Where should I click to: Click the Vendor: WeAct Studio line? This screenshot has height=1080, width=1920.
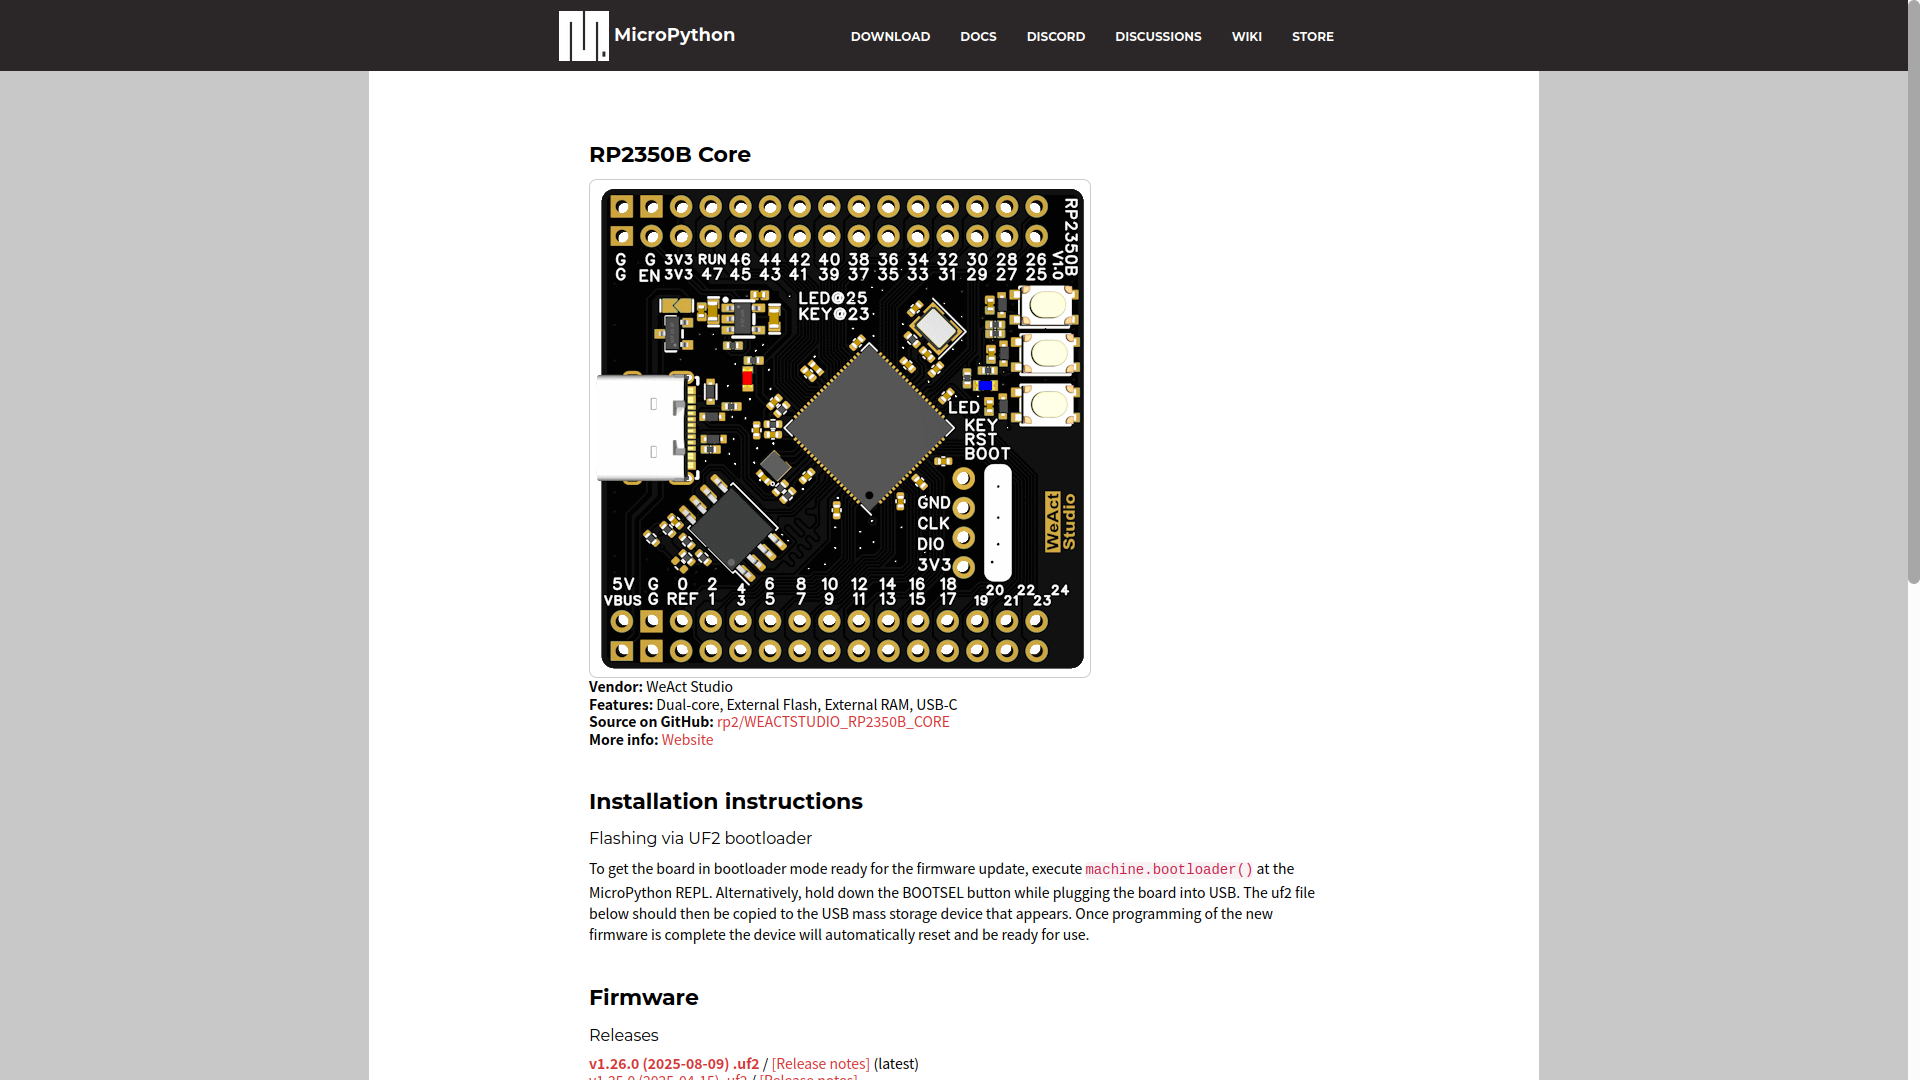click(661, 687)
